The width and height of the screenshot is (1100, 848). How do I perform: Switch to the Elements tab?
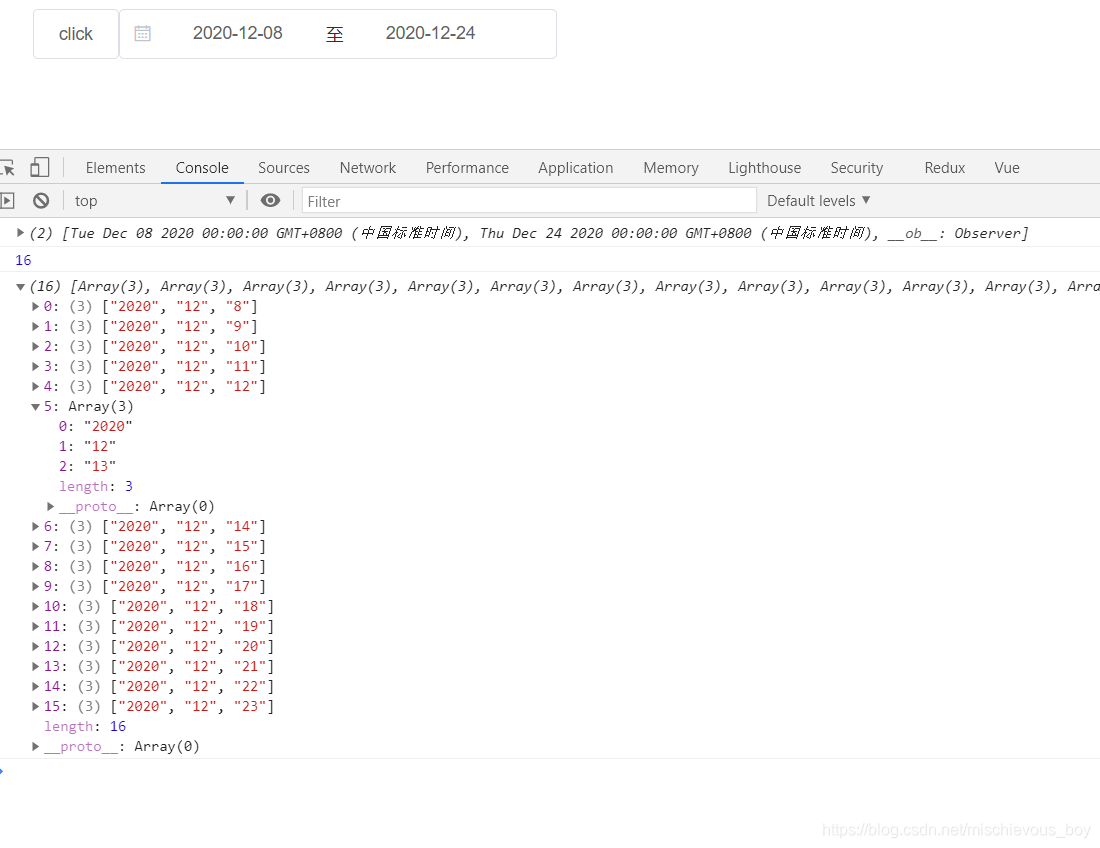(x=116, y=168)
